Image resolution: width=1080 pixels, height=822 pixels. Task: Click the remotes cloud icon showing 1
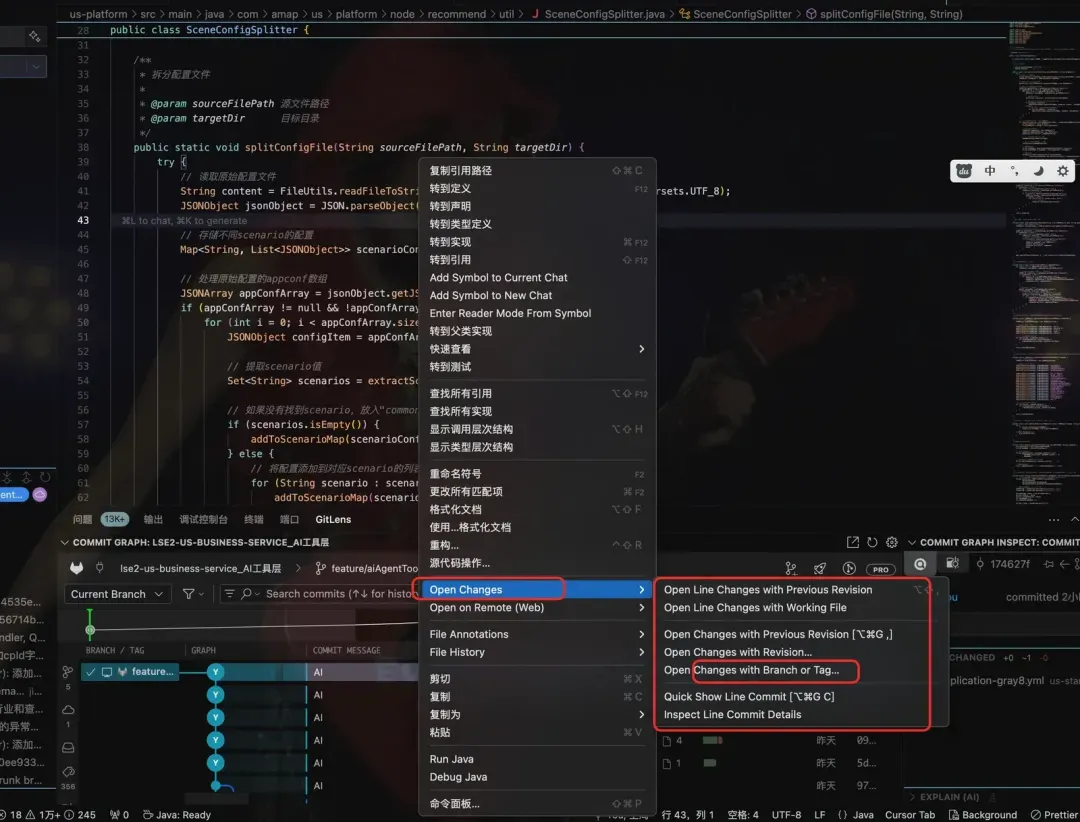point(68,709)
